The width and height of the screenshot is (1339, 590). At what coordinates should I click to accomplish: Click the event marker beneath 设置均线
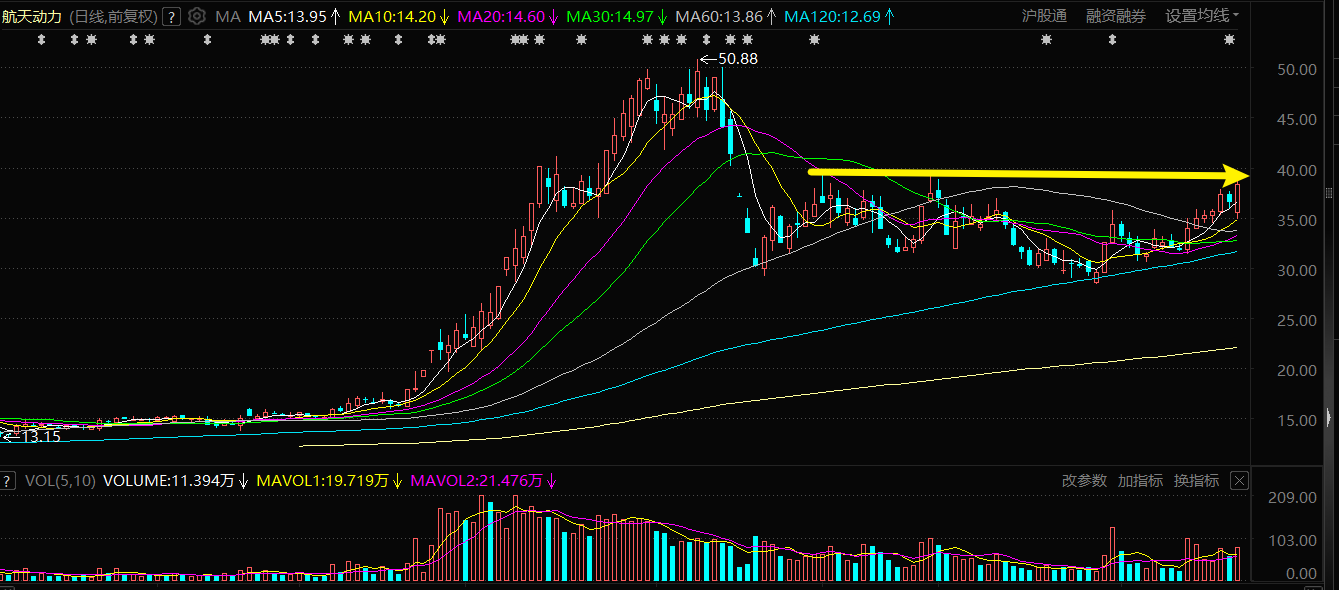tap(1229, 40)
